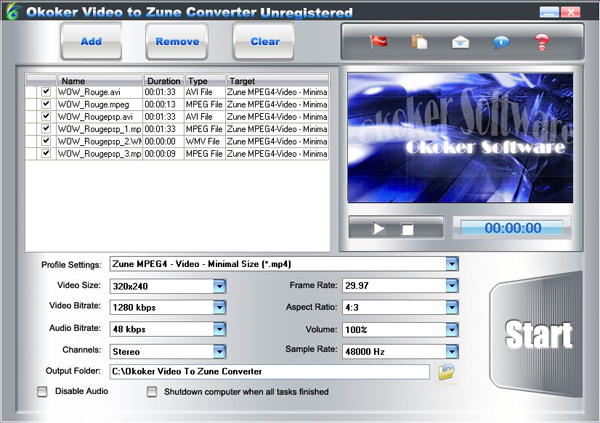The height and width of the screenshot is (423, 600).
Task: Toggle checkbox for WOW_Rougepsp_3 row
Action: tap(46, 153)
